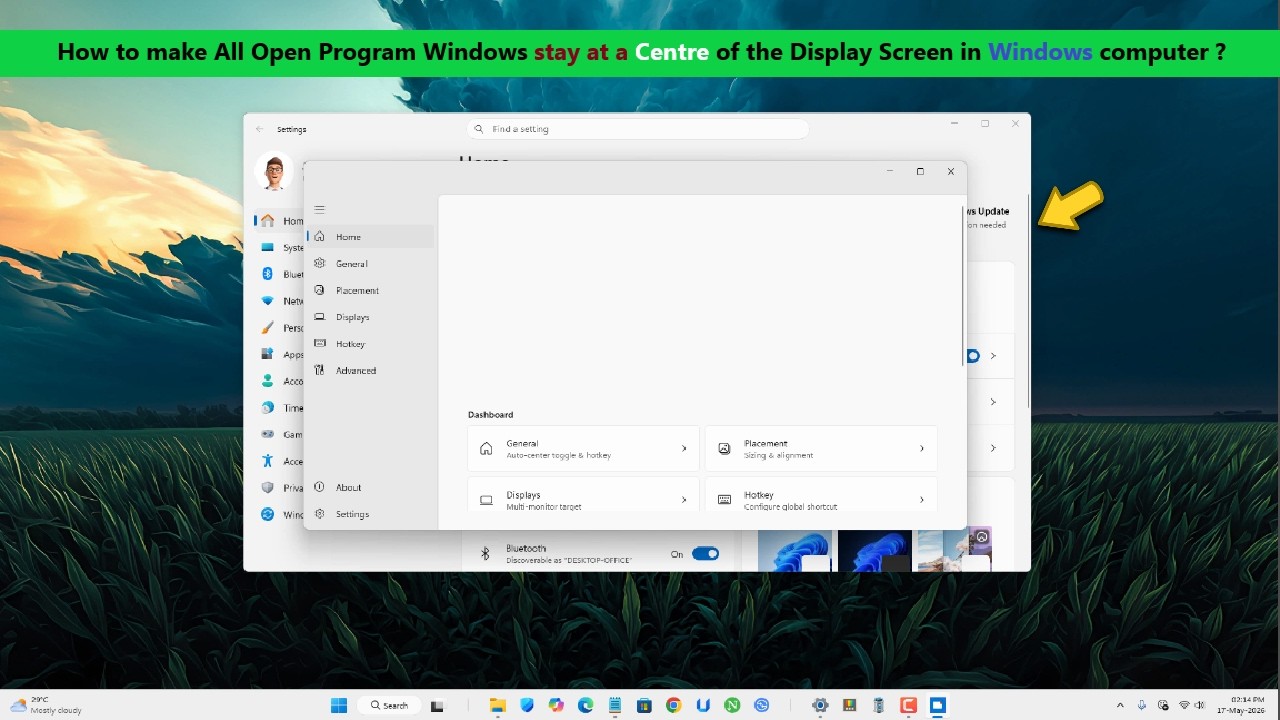The width and height of the screenshot is (1280, 720).
Task: Go back using the Settings window back arrow
Action: tap(260, 129)
